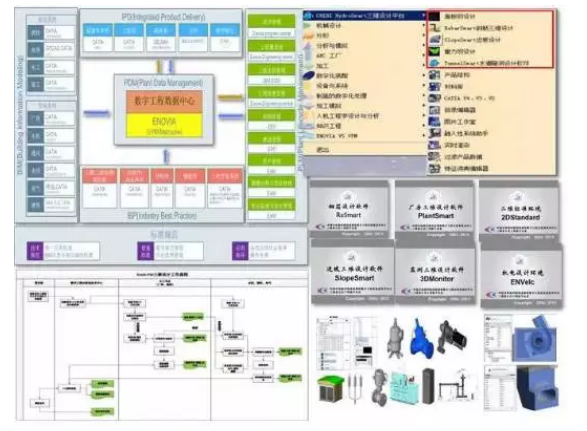Click the green arrow icon beside 机械设计
The height and width of the screenshot is (431, 587).
tap(308, 26)
